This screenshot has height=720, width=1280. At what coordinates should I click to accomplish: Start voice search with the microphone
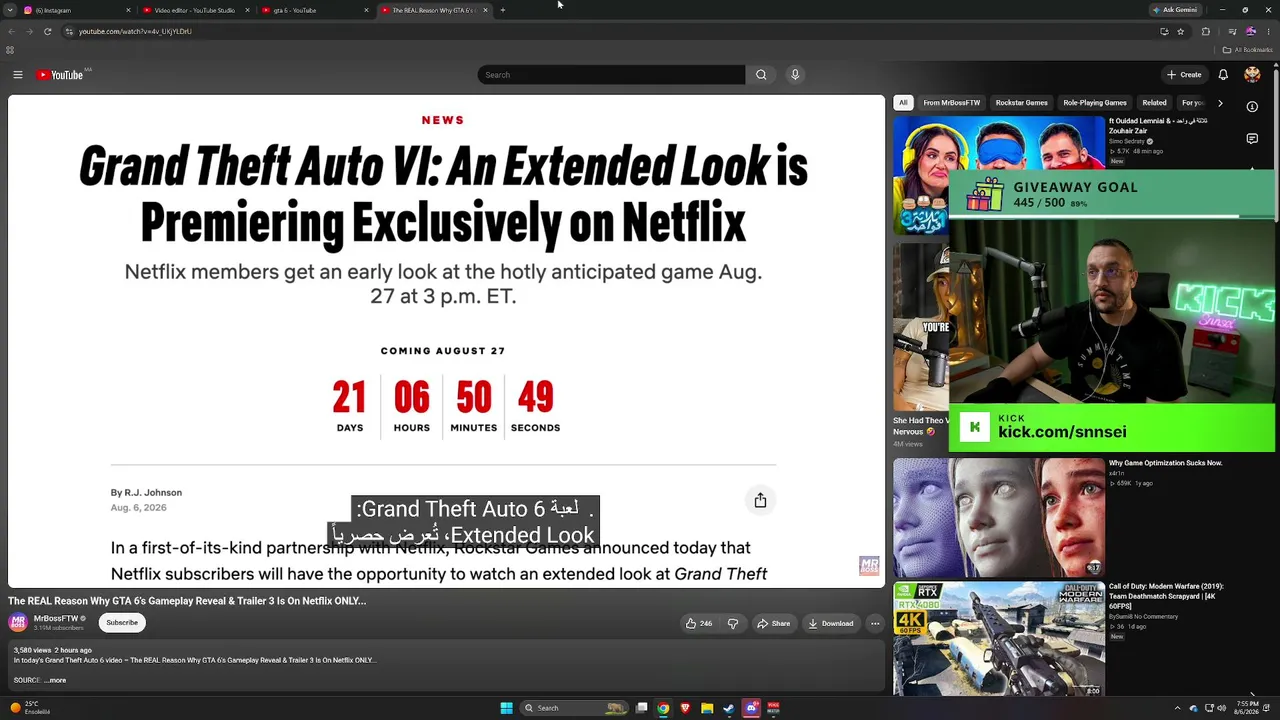[795, 75]
